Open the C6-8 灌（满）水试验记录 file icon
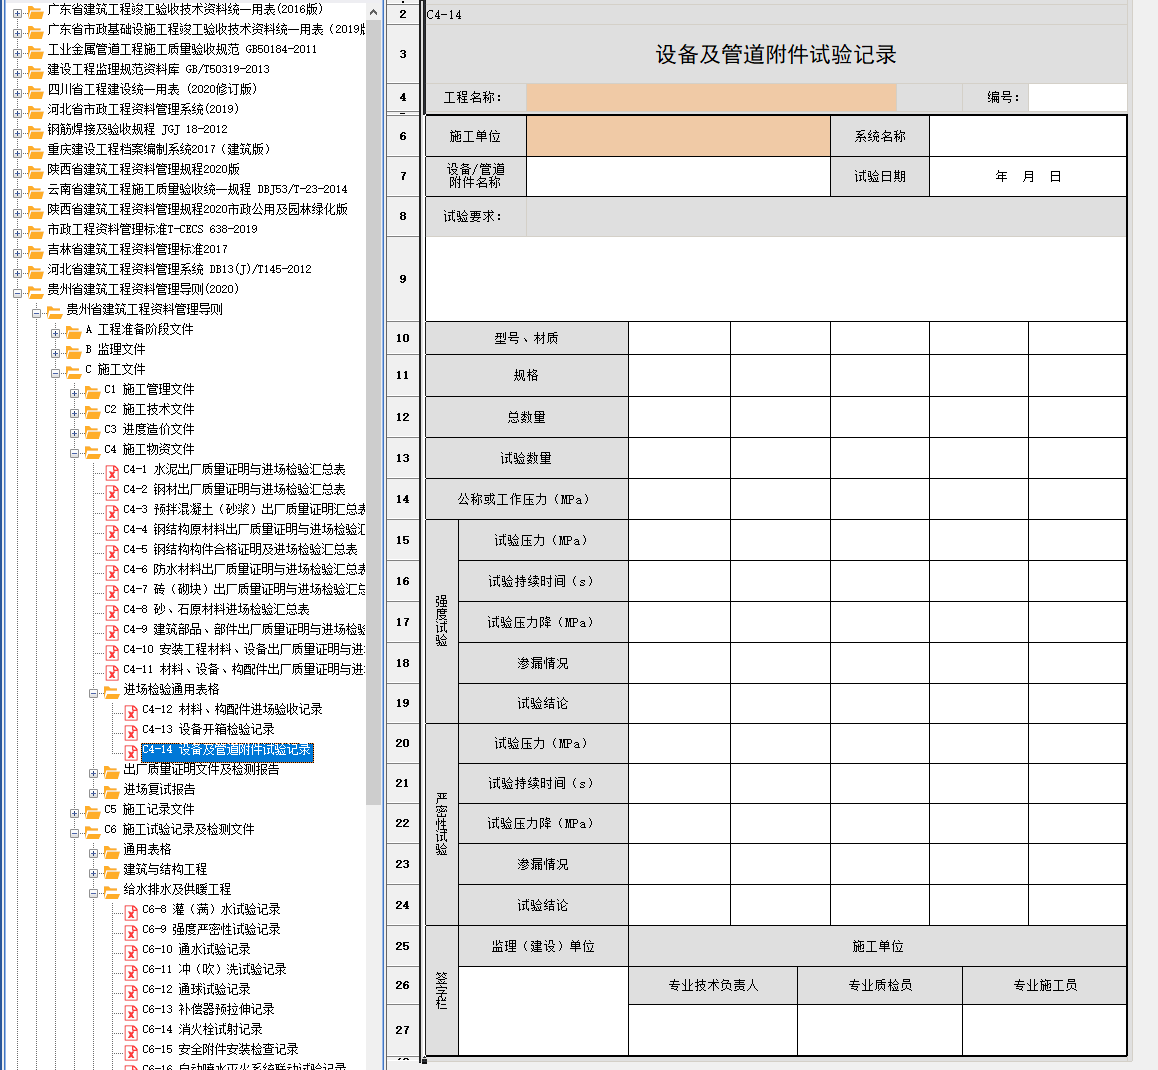 tap(131, 912)
